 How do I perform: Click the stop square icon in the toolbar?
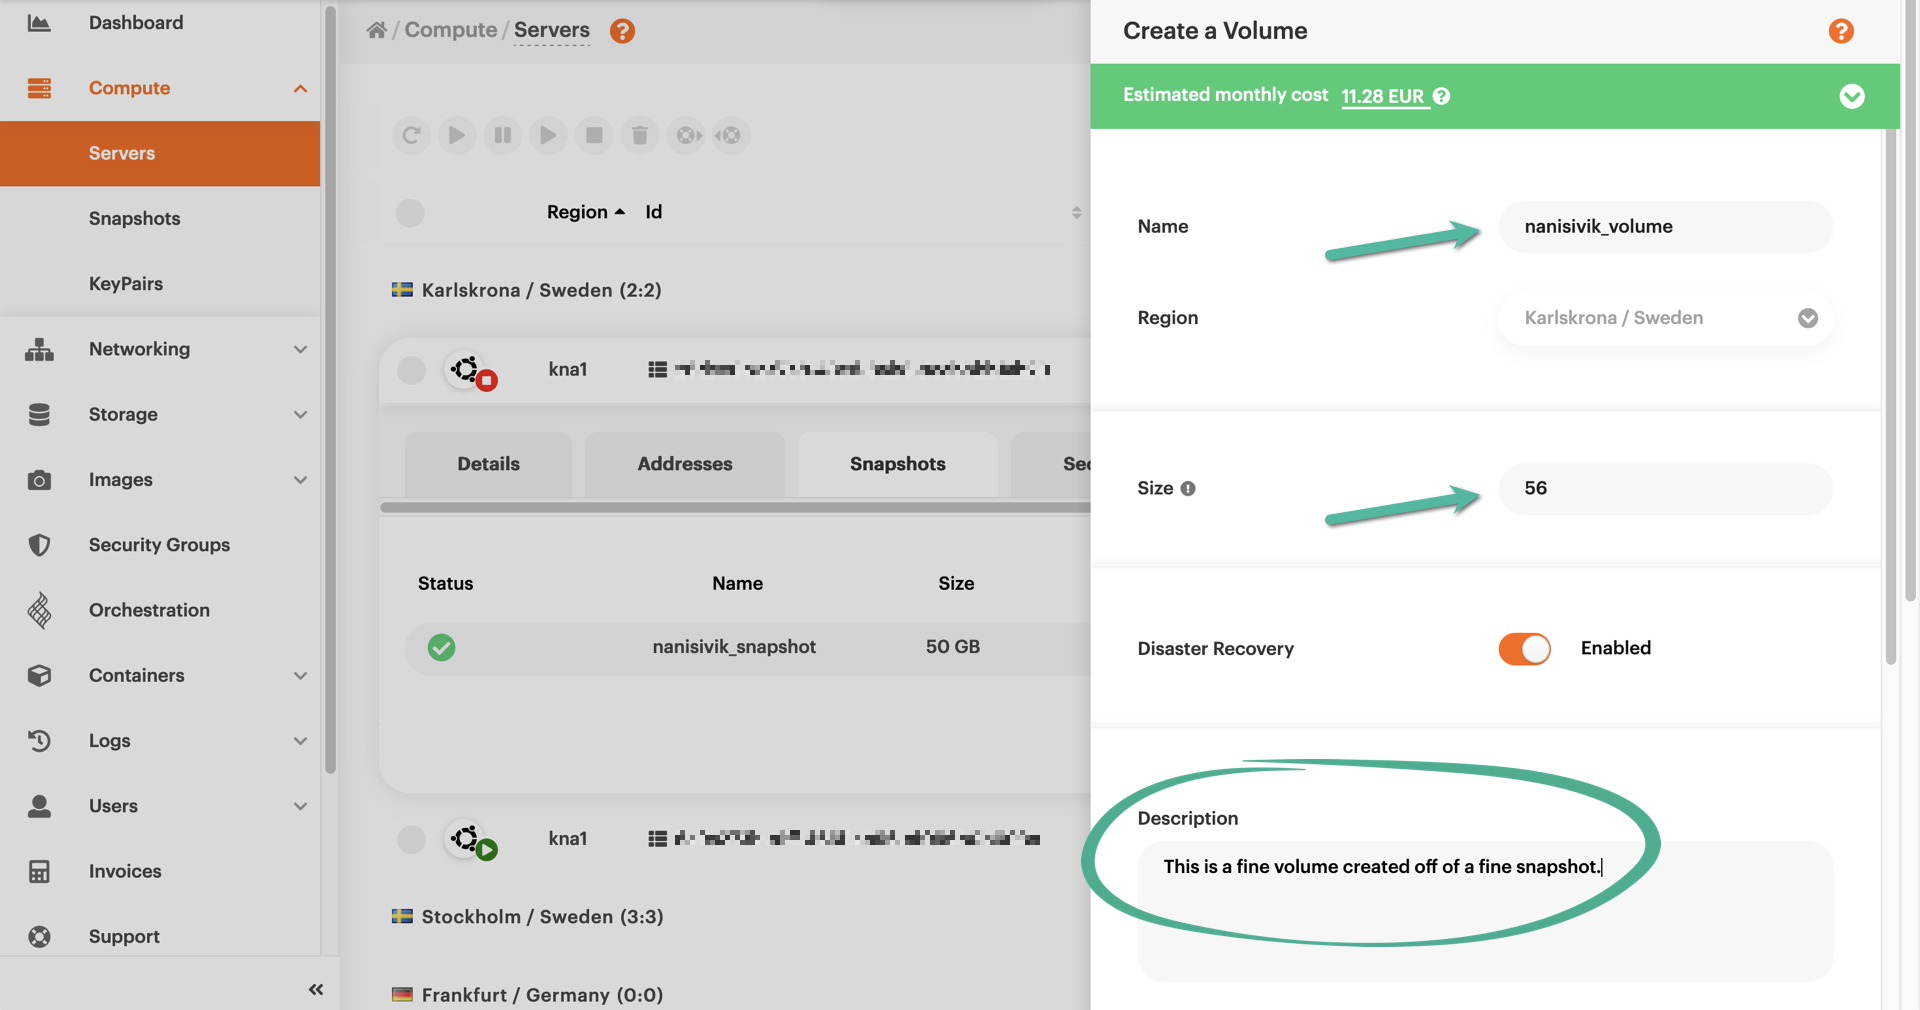(x=594, y=135)
